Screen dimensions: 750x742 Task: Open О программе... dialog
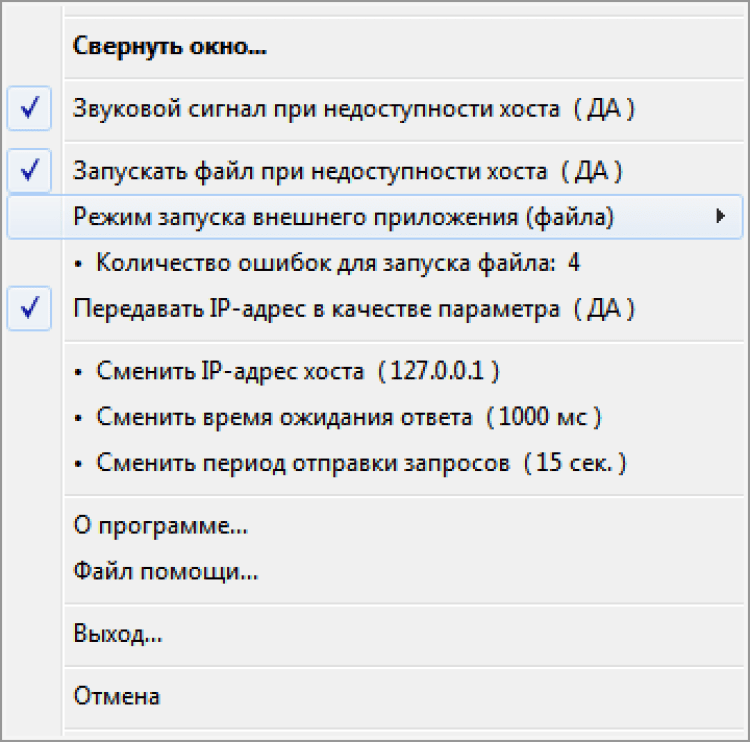[x=160, y=526]
